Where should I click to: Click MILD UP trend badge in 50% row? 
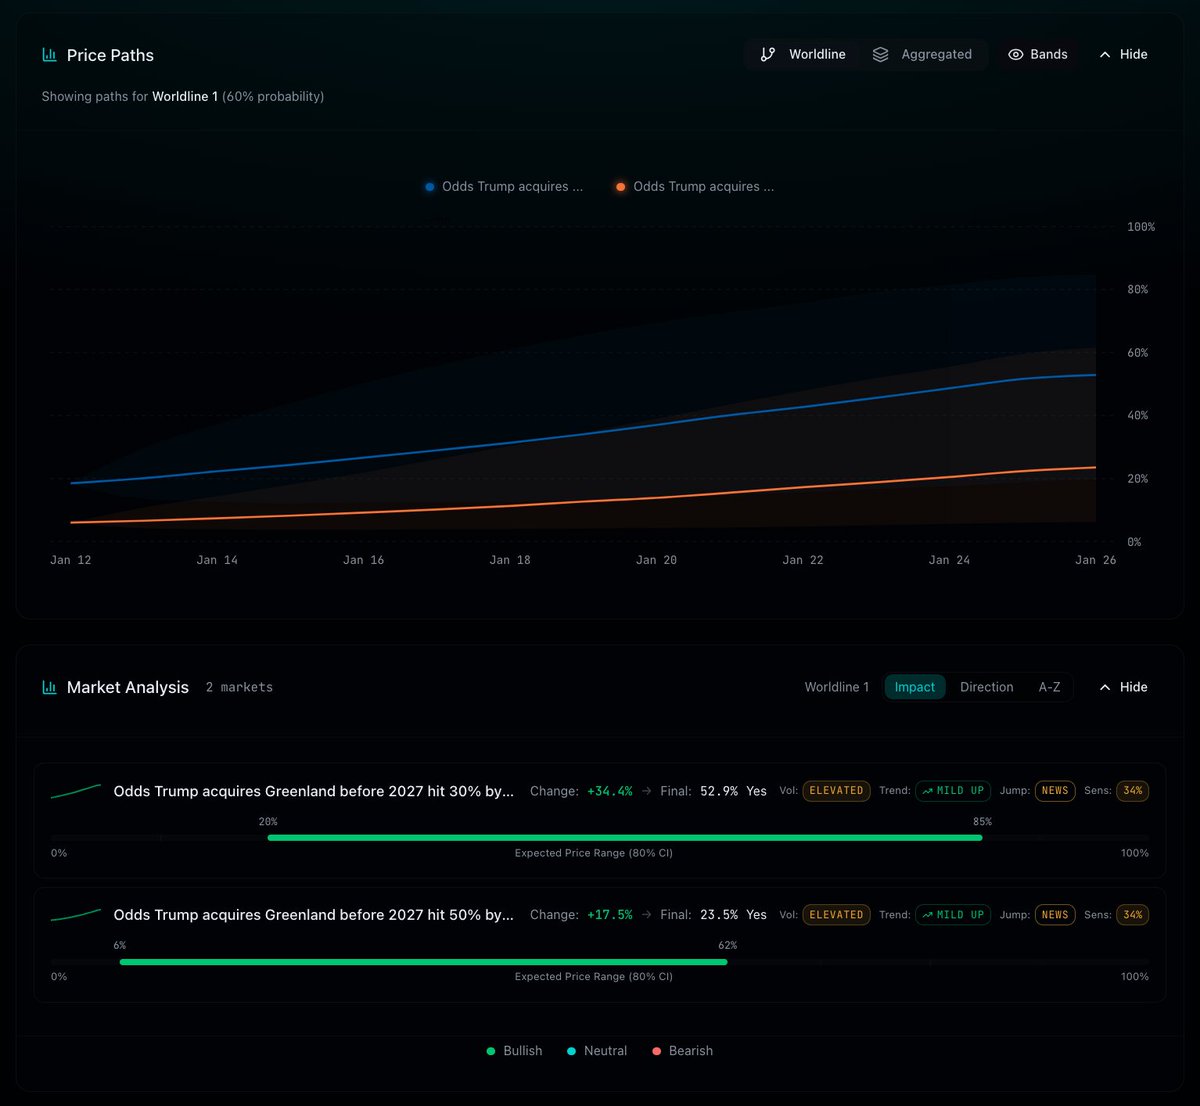coord(953,915)
